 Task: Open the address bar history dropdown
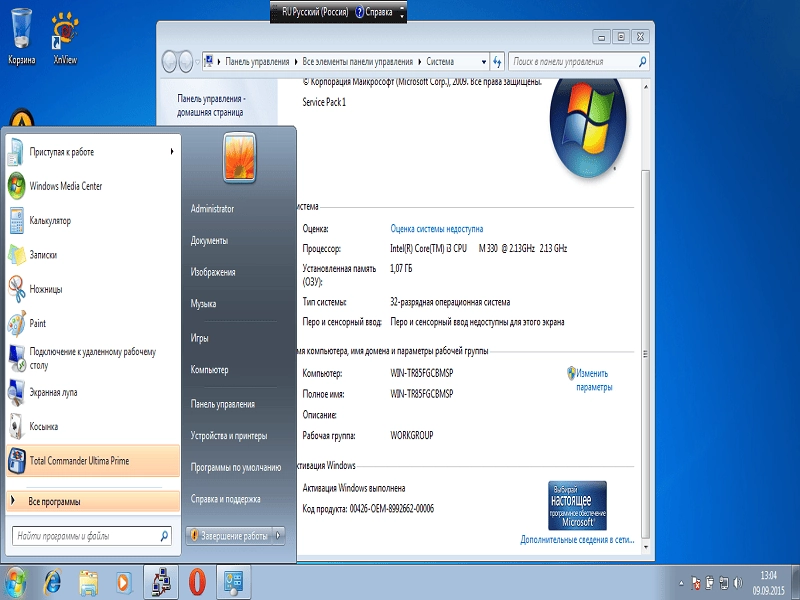483,62
